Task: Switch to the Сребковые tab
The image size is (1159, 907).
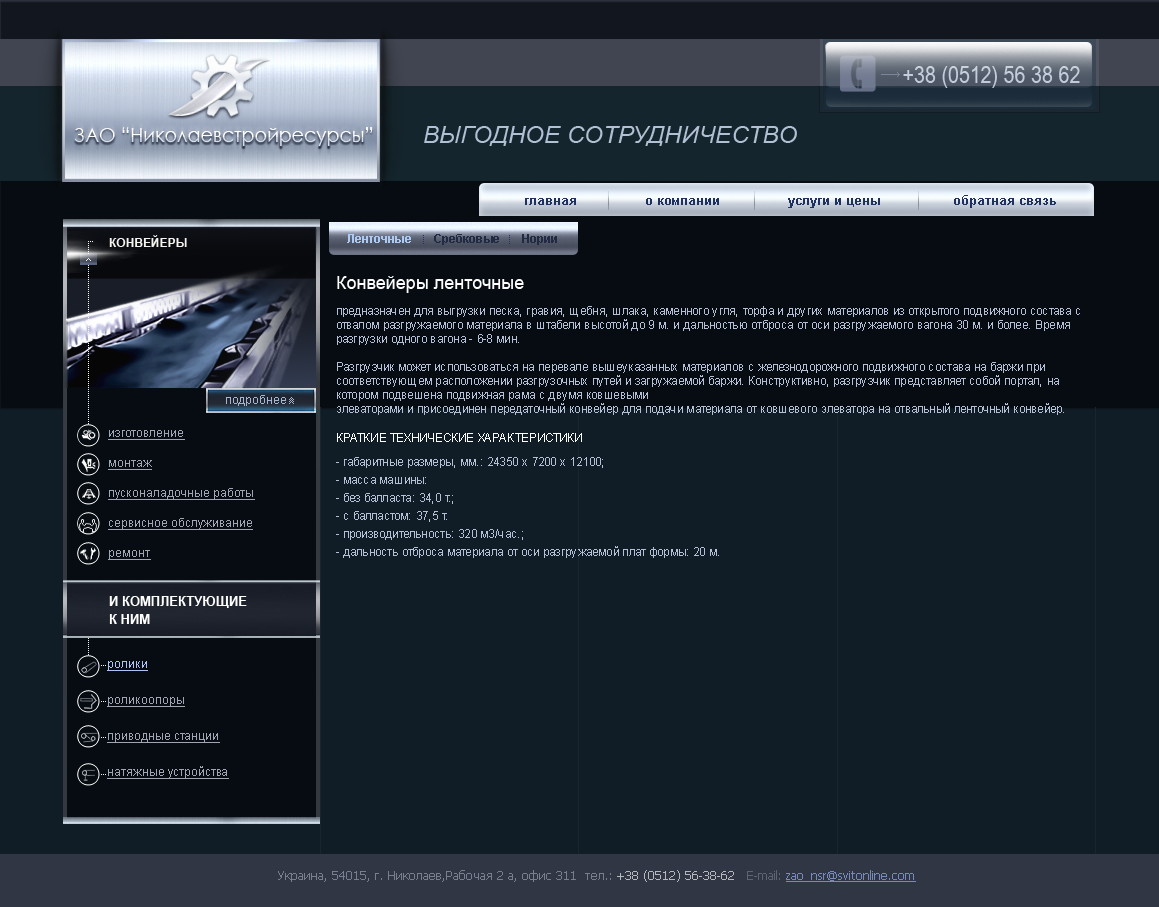Action: click(x=466, y=239)
